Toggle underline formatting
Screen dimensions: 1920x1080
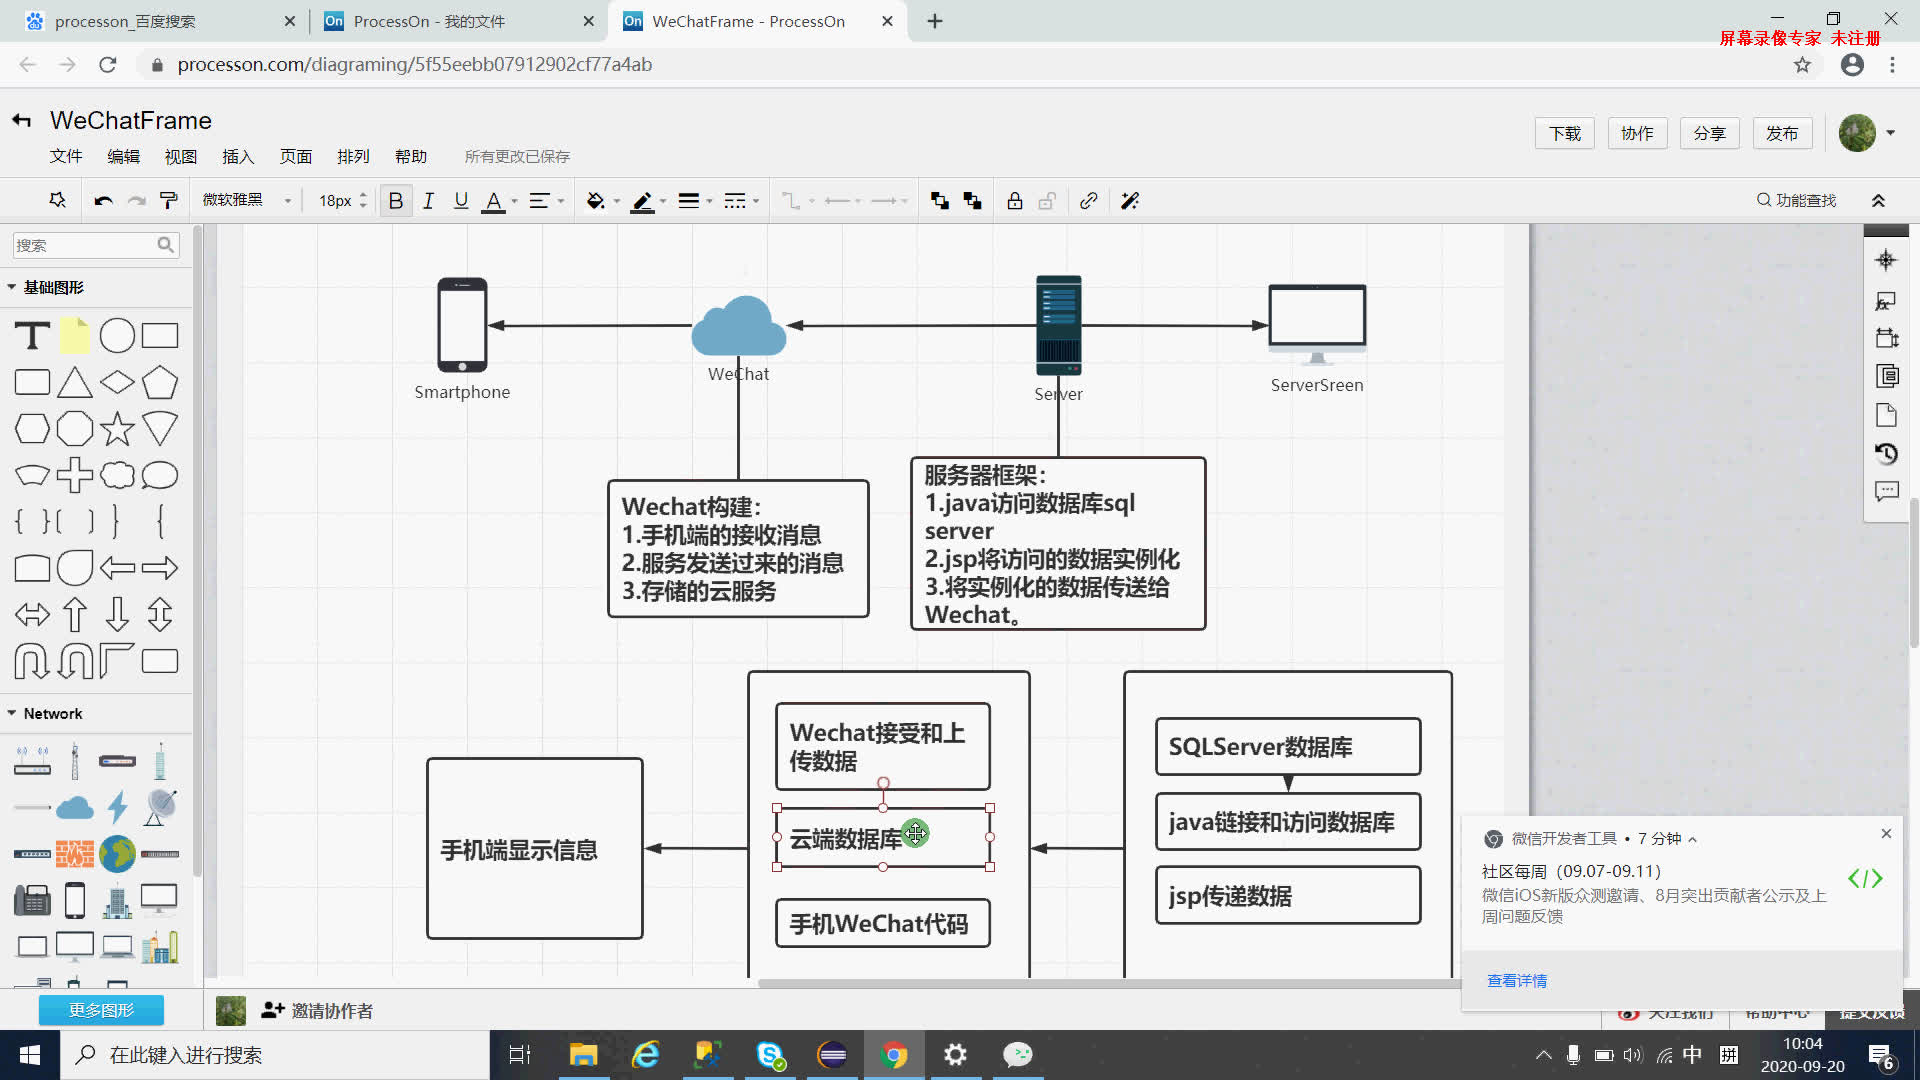coord(461,201)
